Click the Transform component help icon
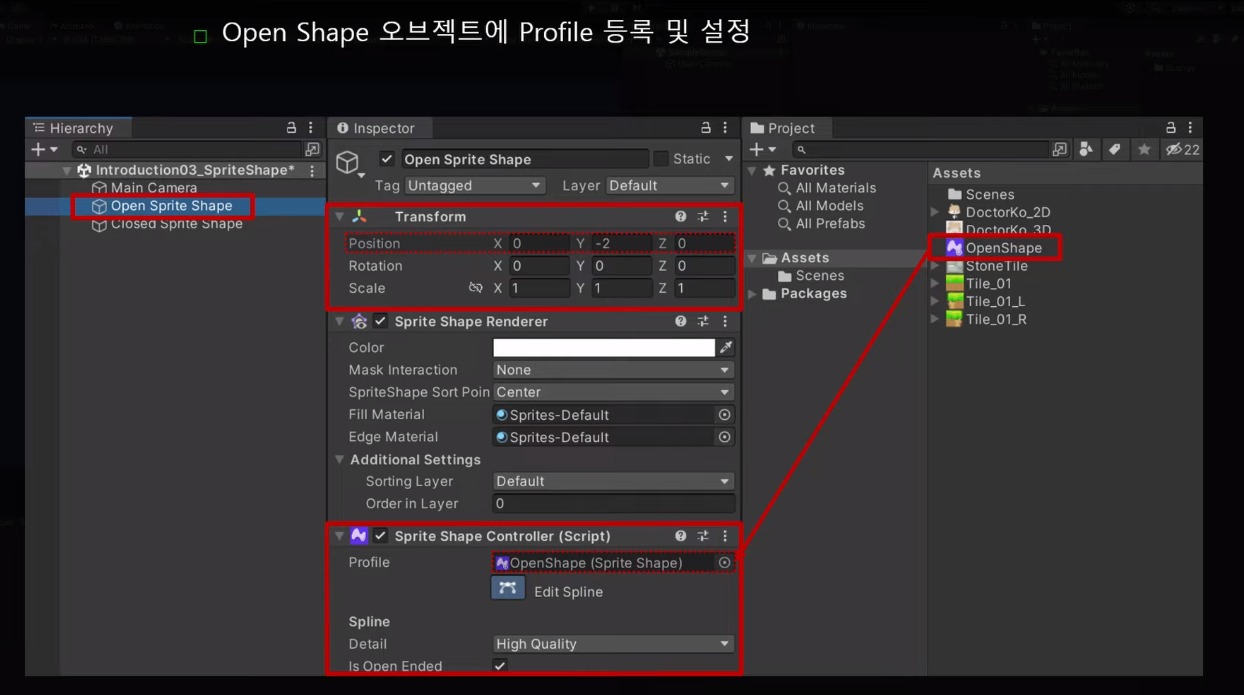The width and height of the screenshot is (1244, 695). click(681, 216)
